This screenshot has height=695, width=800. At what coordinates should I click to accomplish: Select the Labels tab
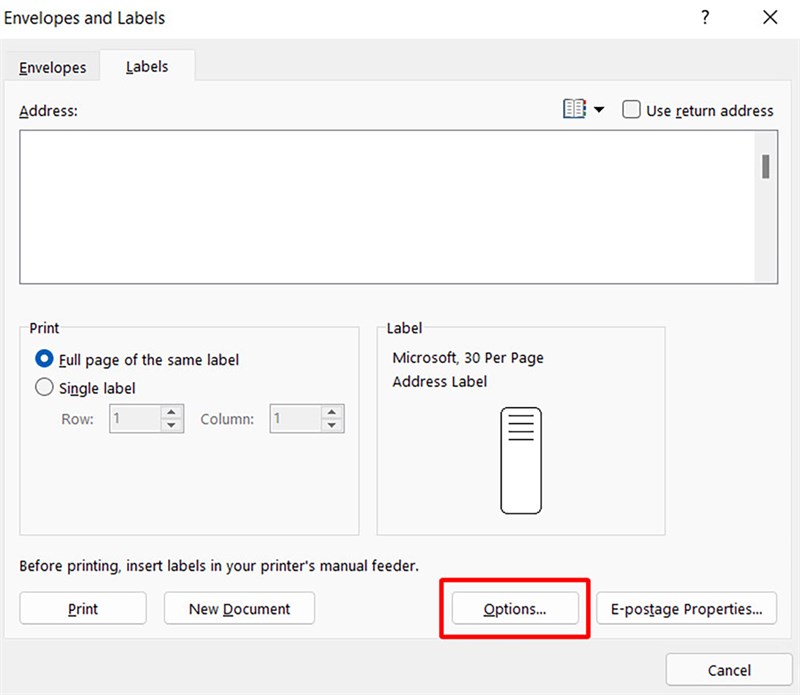click(x=147, y=67)
